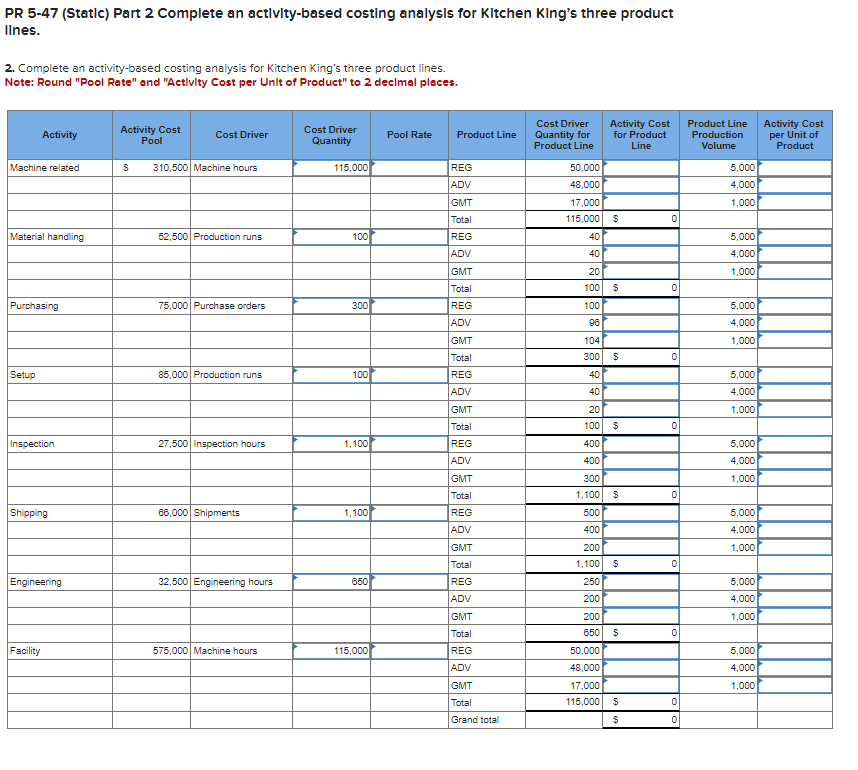The image size is (858, 770).
Task: Click the Setup Pool Rate input
Action: tap(409, 375)
